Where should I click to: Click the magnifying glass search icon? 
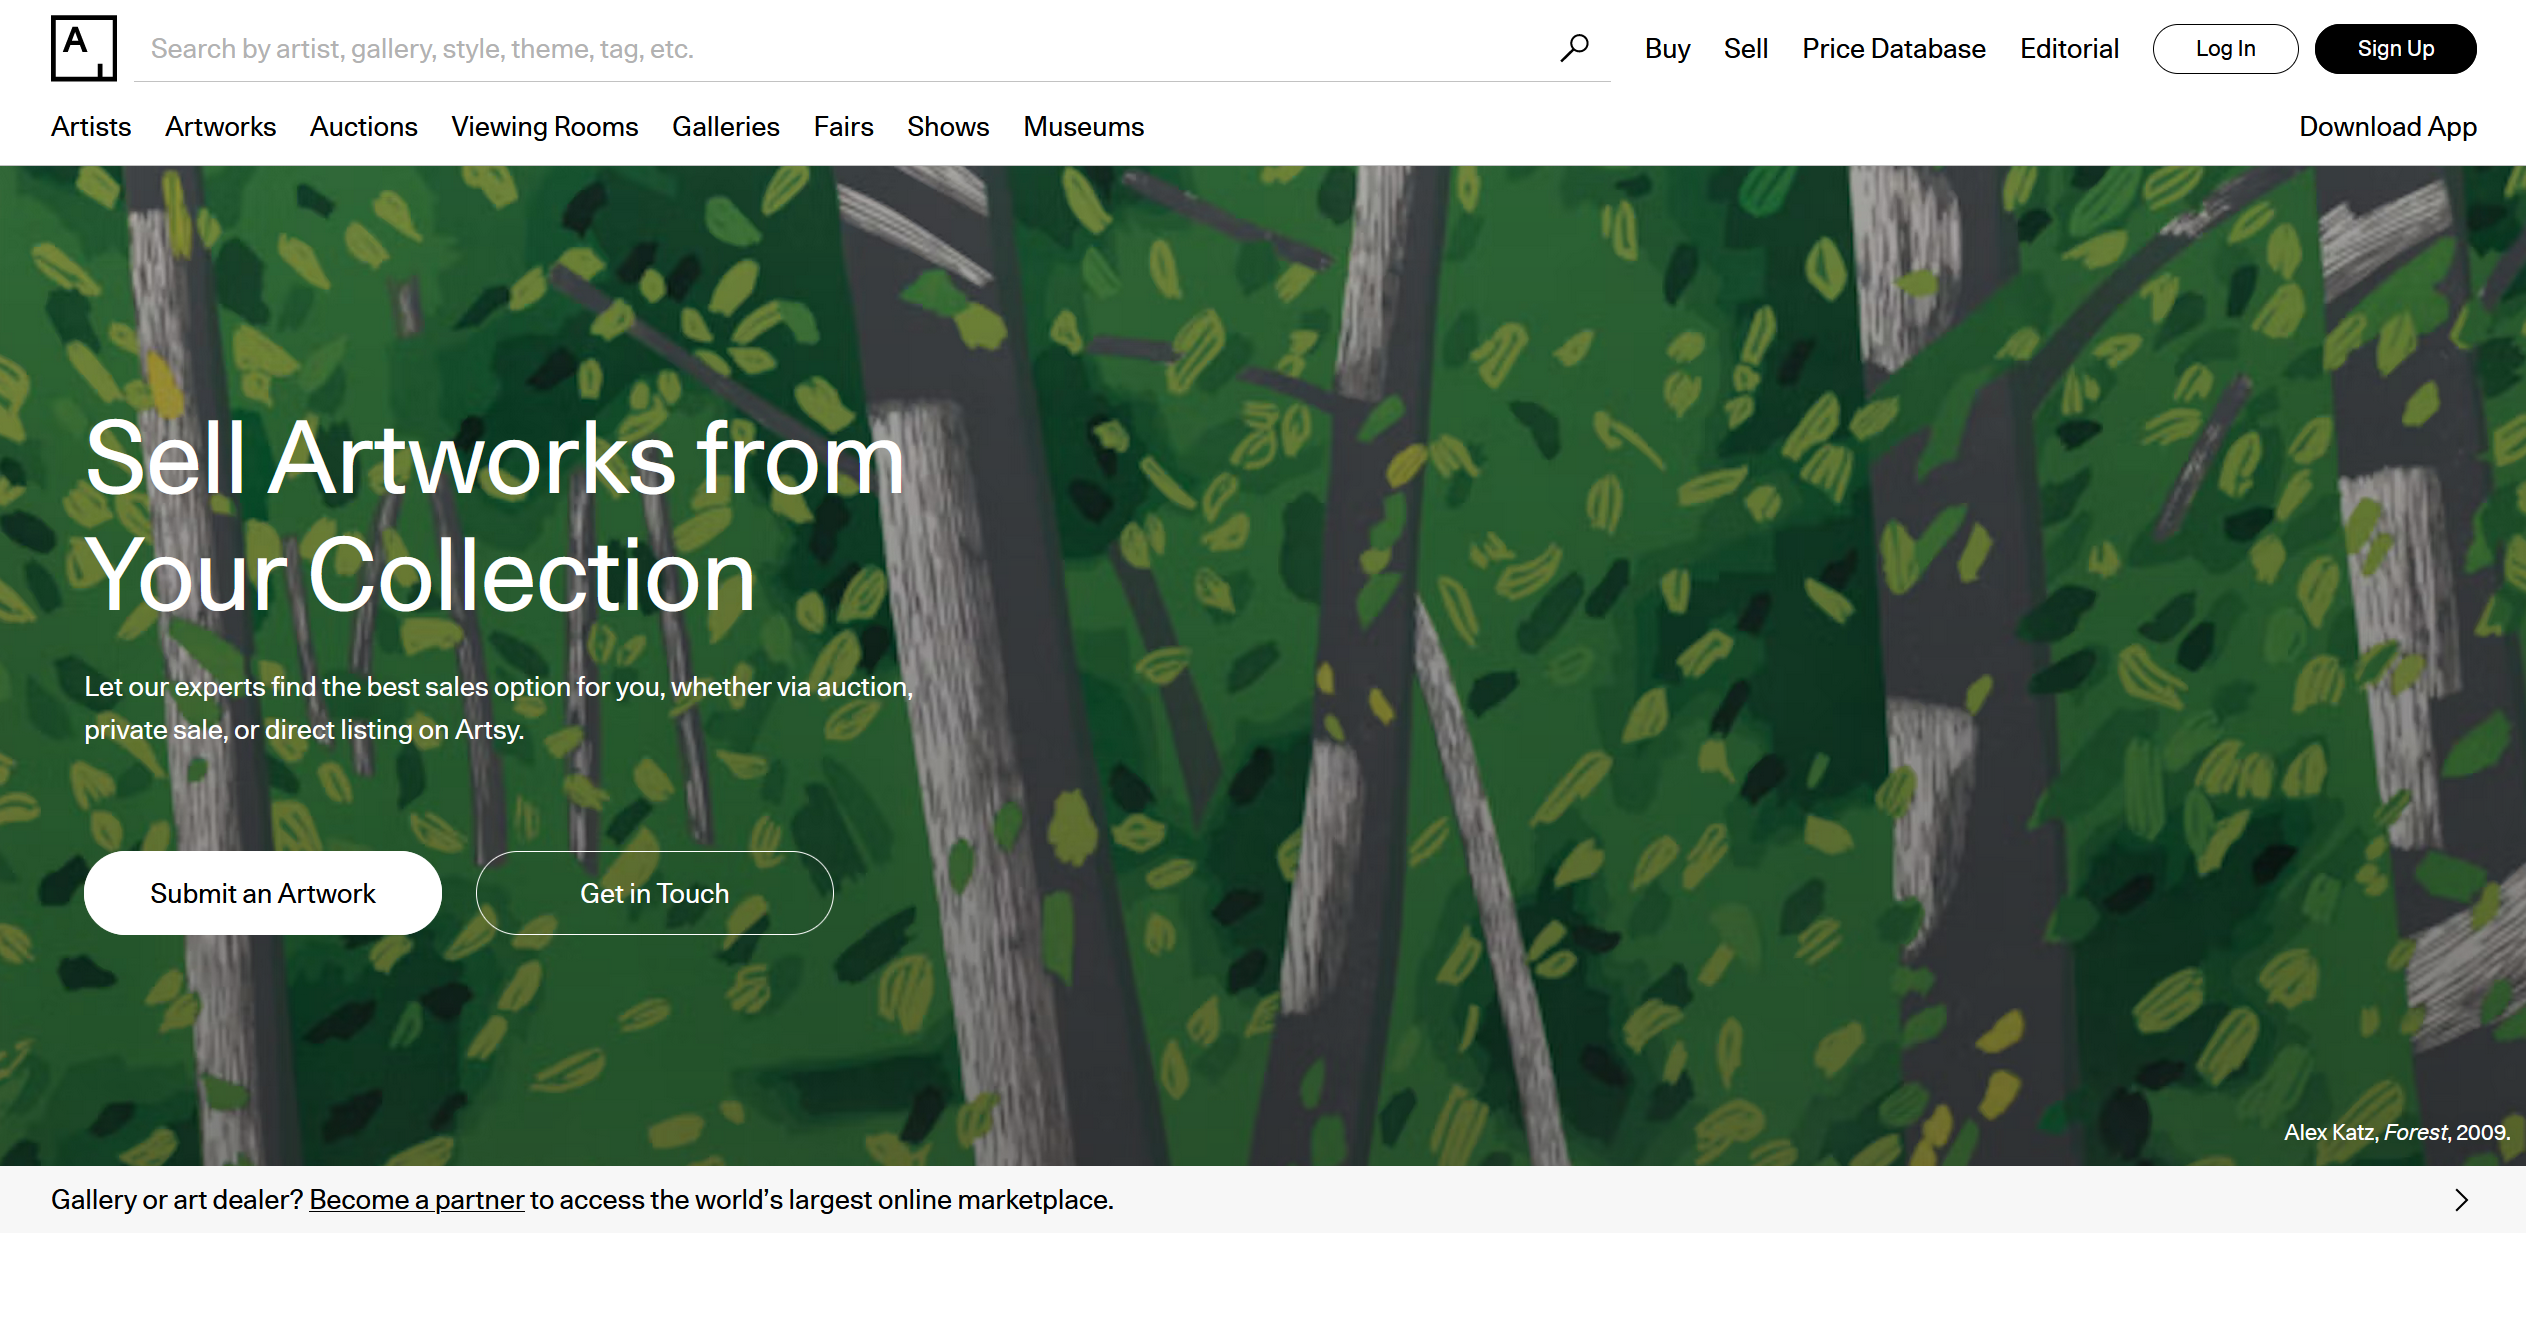coord(1574,48)
